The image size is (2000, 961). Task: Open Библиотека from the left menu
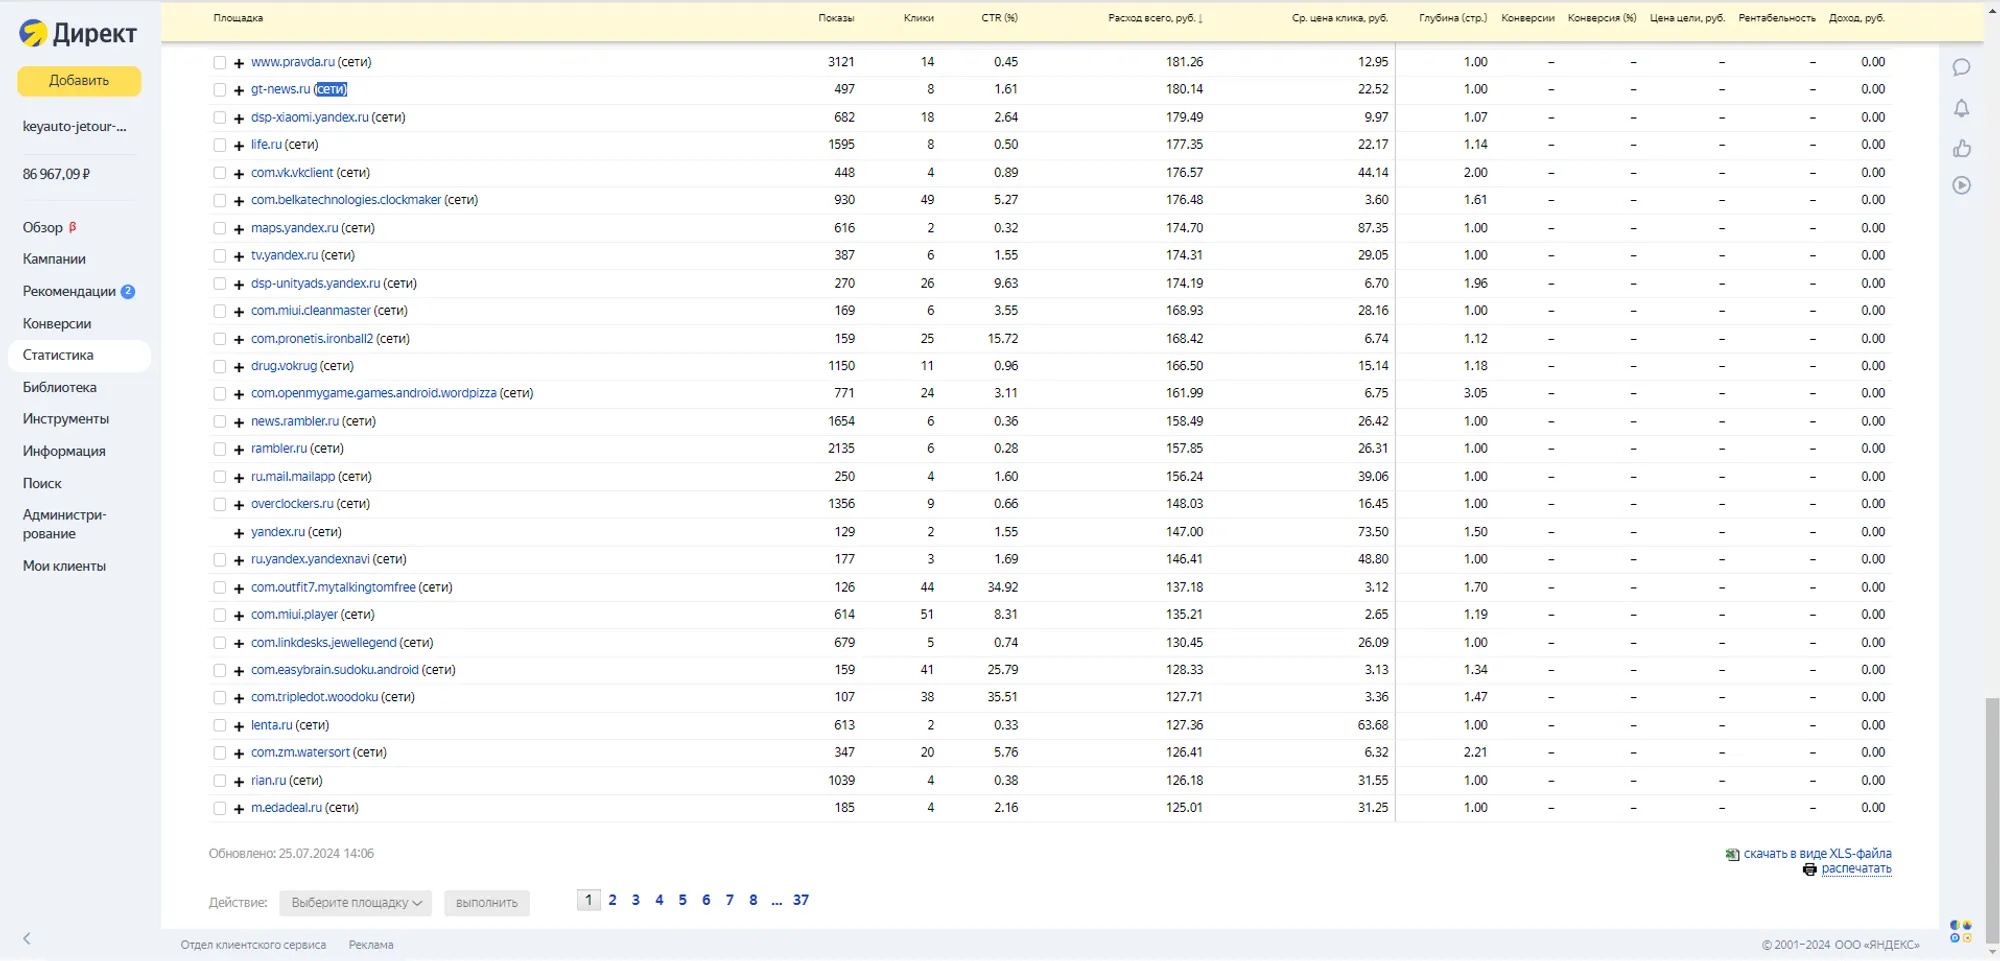coord(60,387)
